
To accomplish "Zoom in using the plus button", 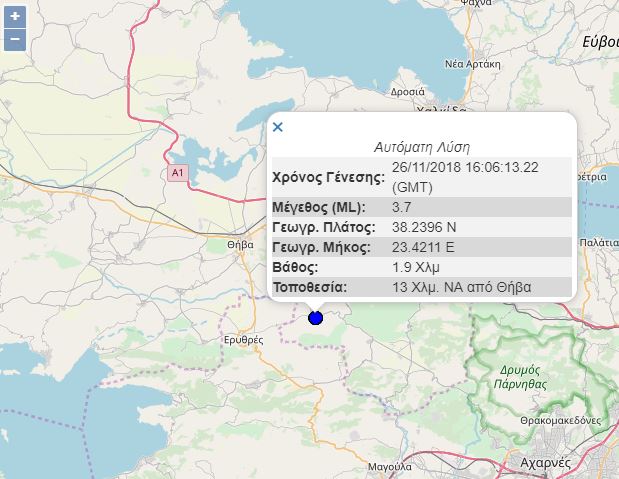I will (15, 17).
